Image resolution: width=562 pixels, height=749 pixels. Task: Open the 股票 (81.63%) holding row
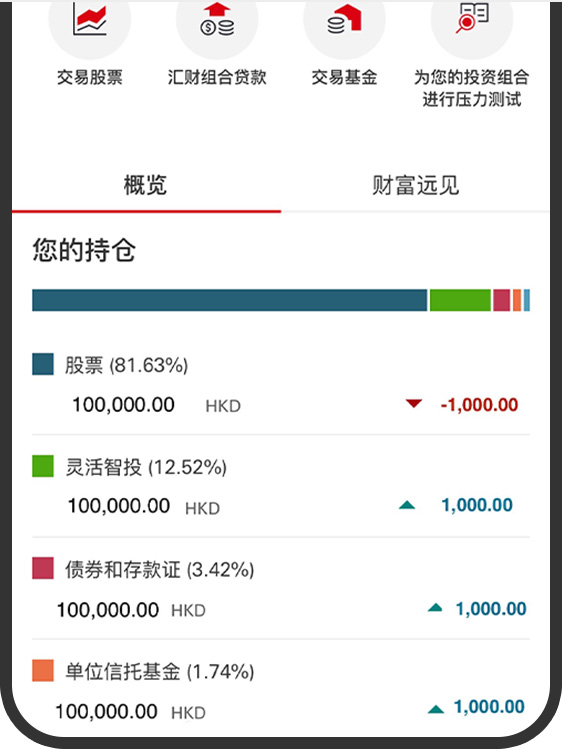(x=281, y=385)
